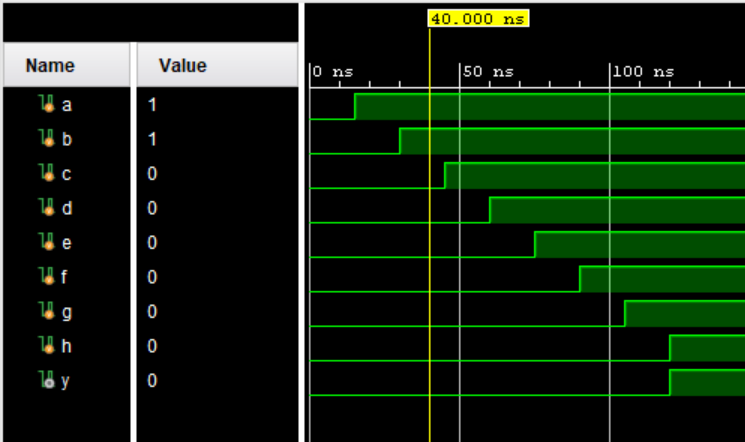Select the signal icon for g
This screenshot has width=745, height=442.
point(46,312)
